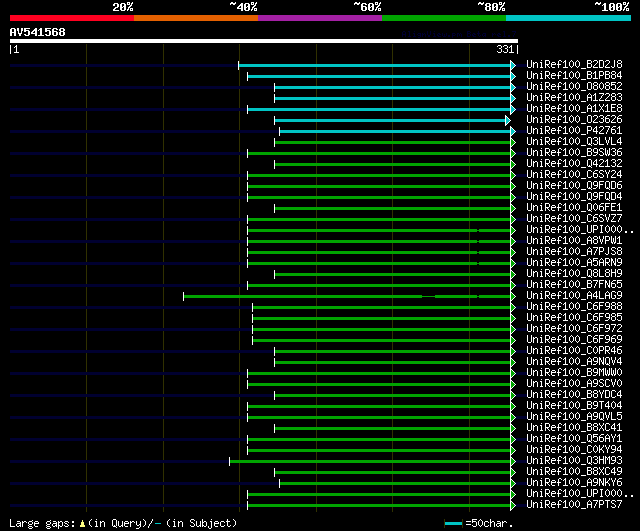Click the green alignment bar of UniRef100_A4LAG9
The height and width of the screenshot is (531, 640).
point(347,296)
